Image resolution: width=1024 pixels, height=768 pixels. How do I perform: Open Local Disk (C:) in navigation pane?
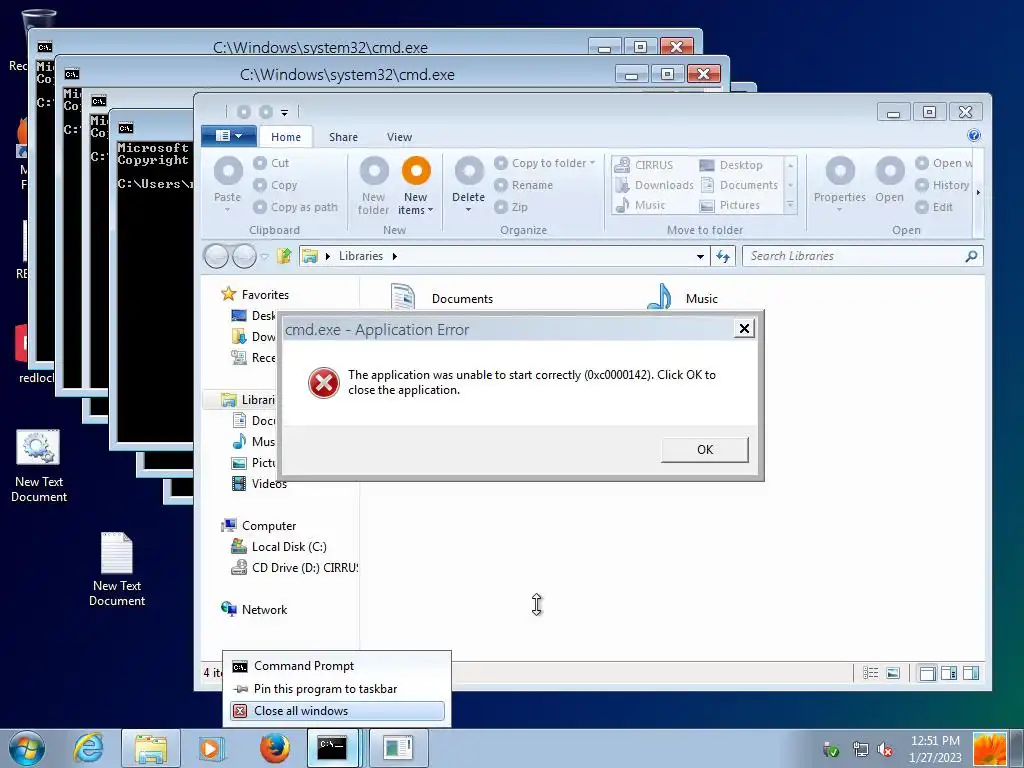[279, 547]
